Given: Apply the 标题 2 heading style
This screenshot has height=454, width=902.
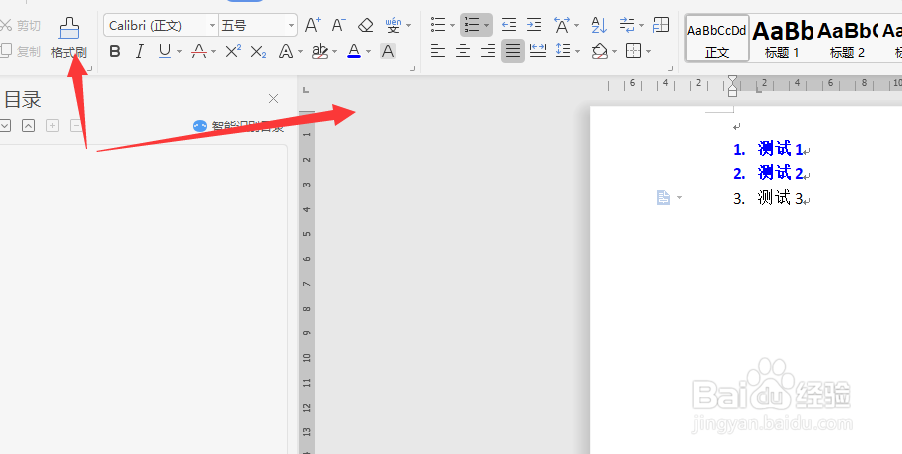Looking at the screenshot, I should [847, 38].
